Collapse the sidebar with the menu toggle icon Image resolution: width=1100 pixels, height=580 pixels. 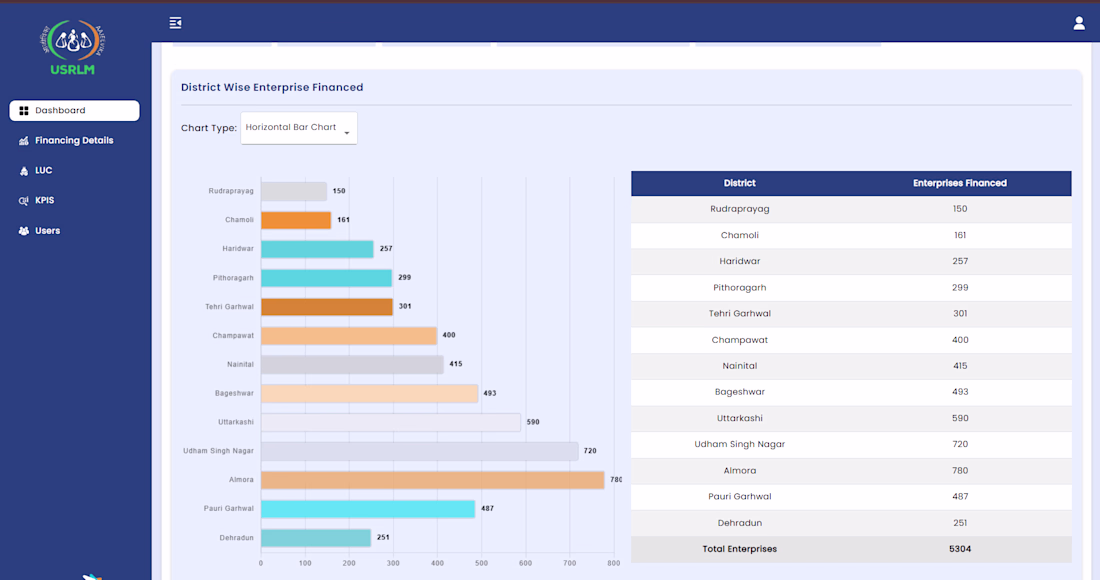click(175, 23)
